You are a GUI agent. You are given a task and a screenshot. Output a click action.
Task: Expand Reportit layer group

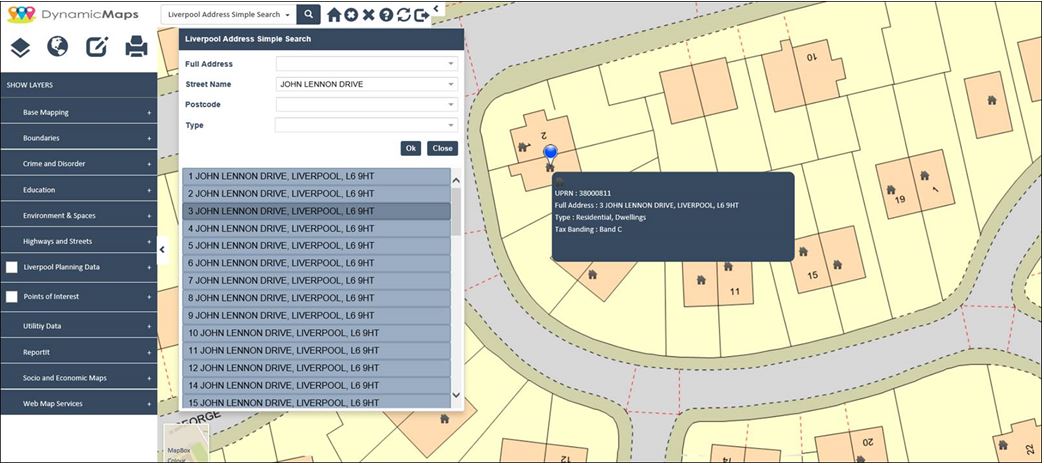(x=79, y=352)
